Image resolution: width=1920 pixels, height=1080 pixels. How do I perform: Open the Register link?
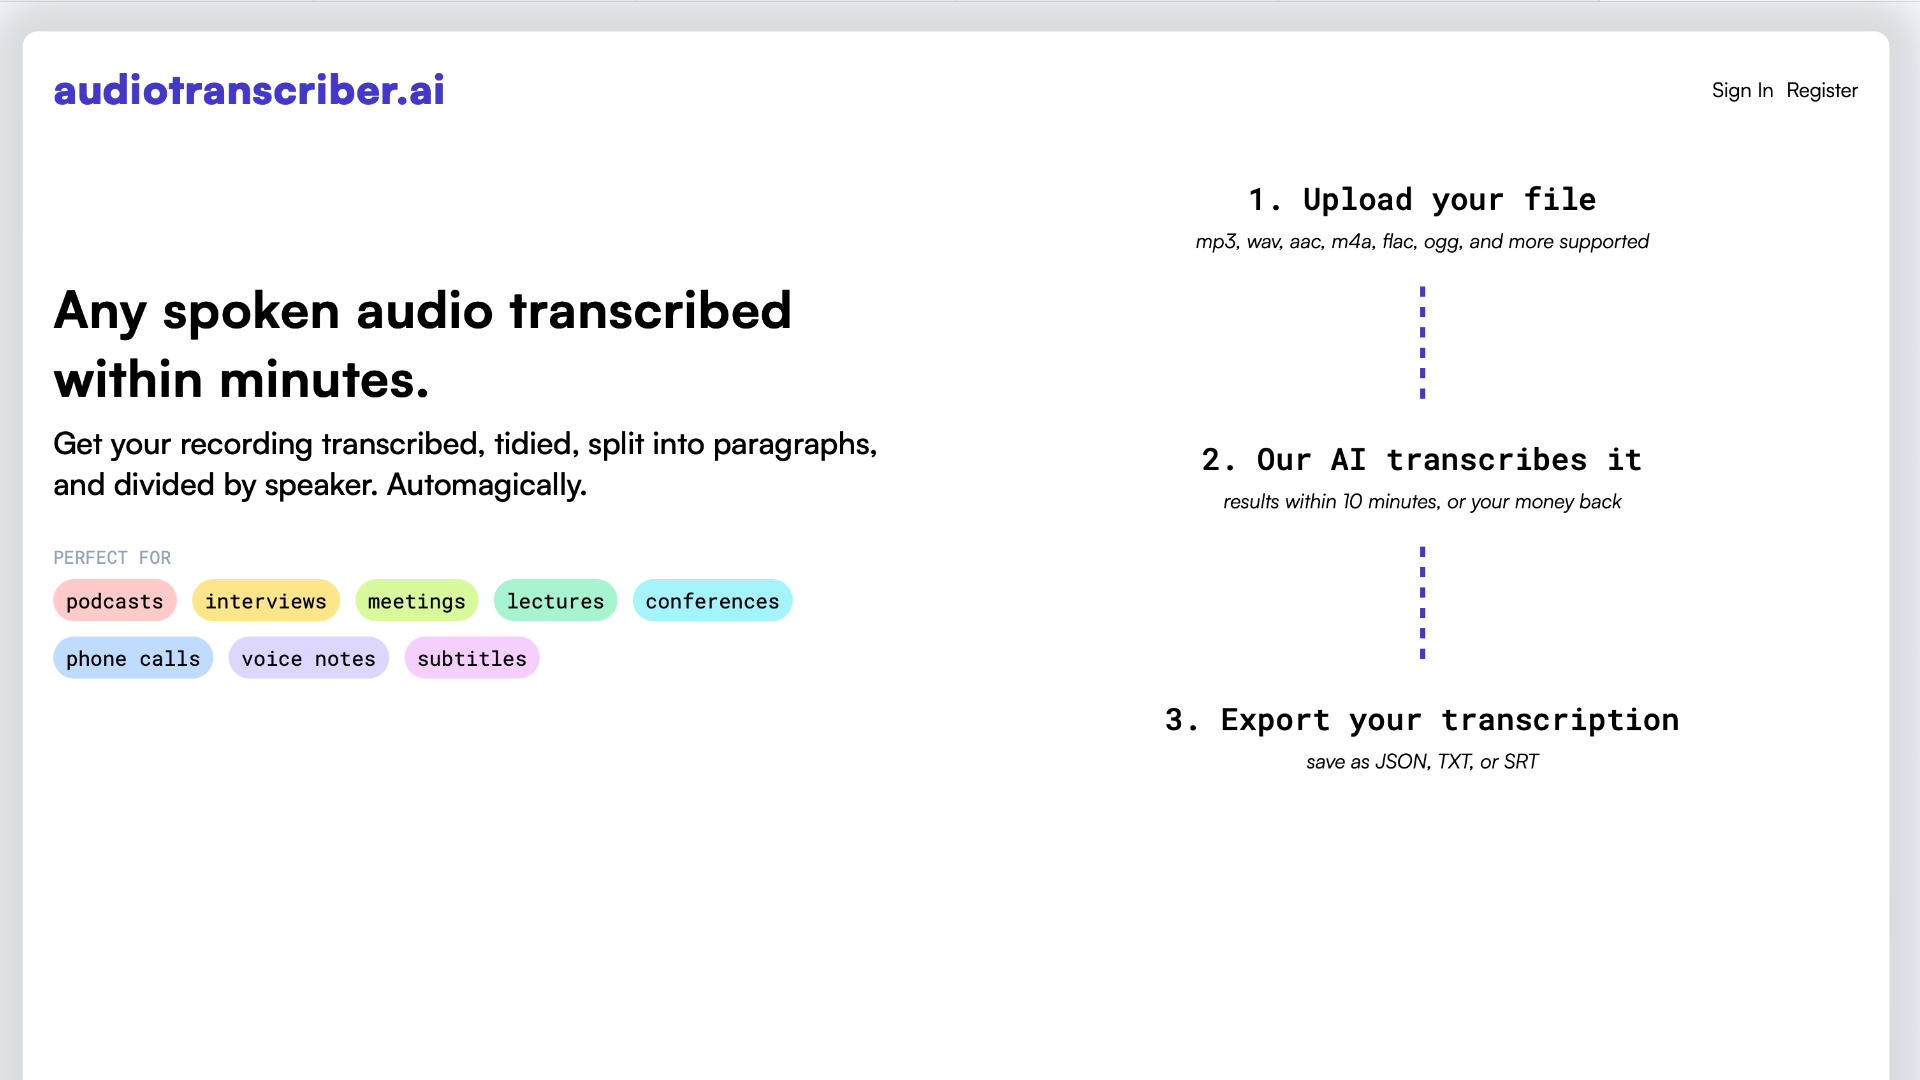pyautogui.click(x=1822, y=90)
